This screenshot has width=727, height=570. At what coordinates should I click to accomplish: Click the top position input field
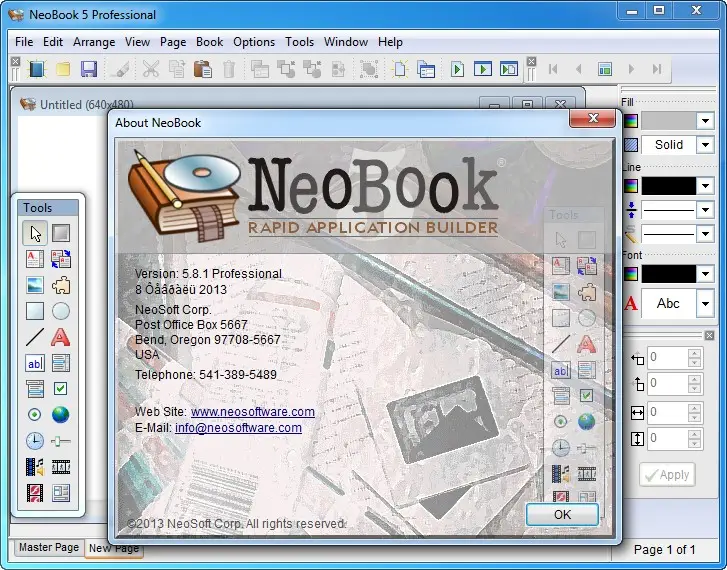point(668,384)
